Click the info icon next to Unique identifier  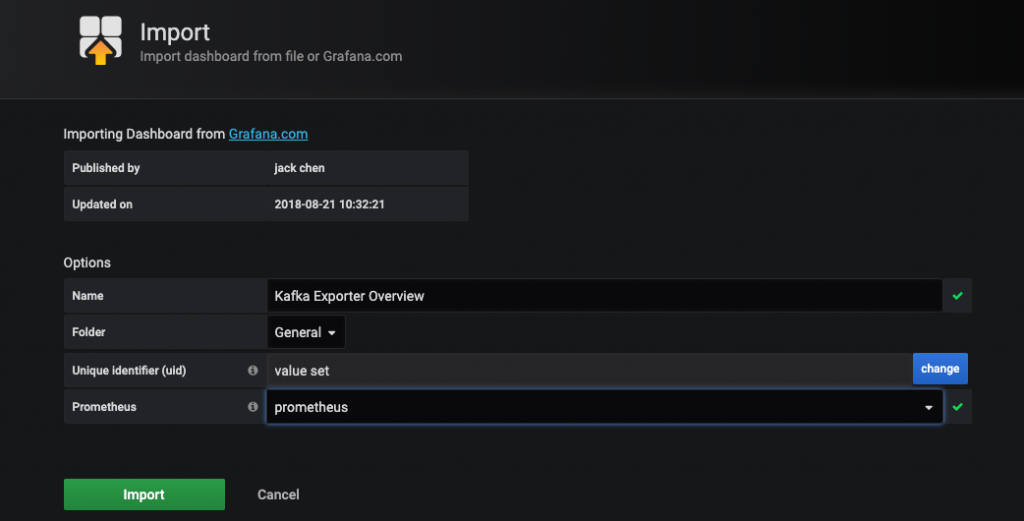tap(253, 370)
